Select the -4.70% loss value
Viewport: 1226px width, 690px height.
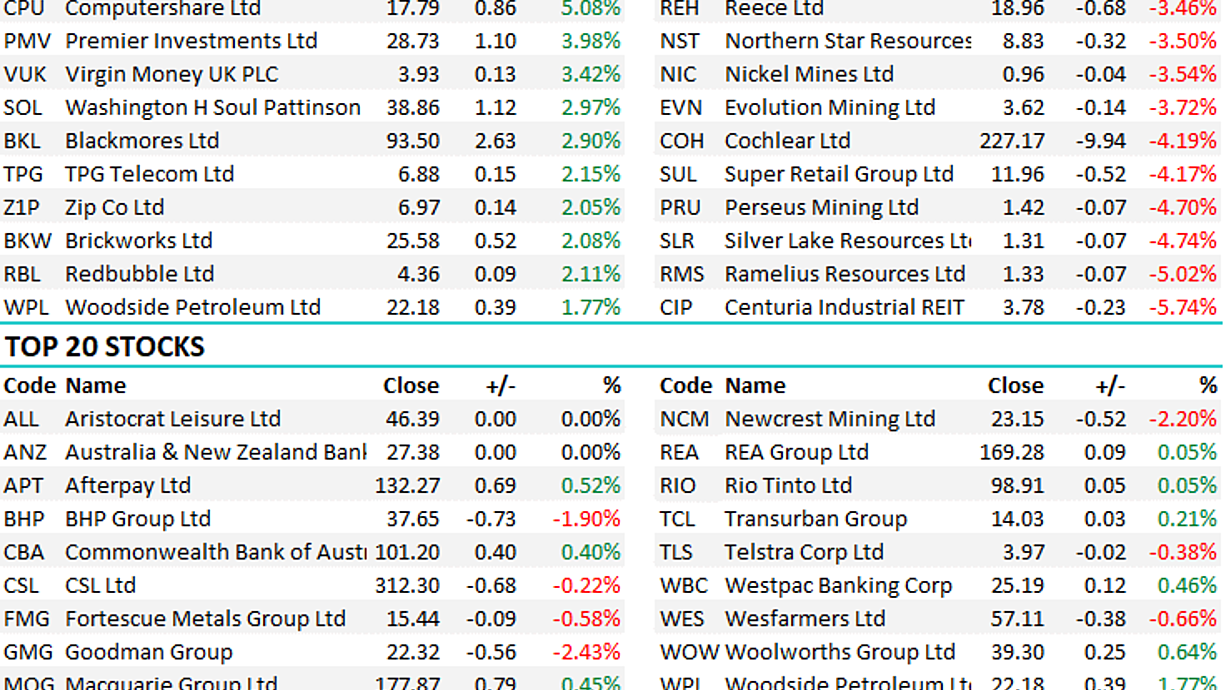[x=1183, y=207]
